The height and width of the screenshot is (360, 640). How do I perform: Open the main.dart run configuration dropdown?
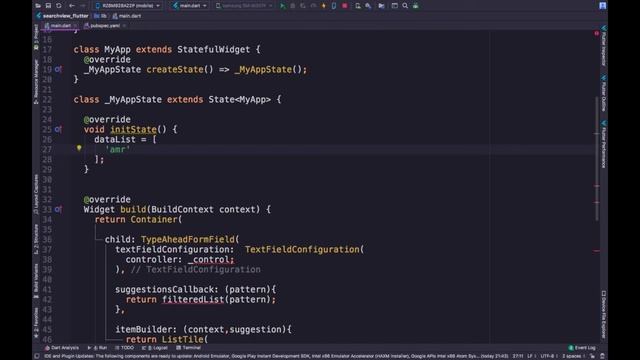(x=190, y=6)
